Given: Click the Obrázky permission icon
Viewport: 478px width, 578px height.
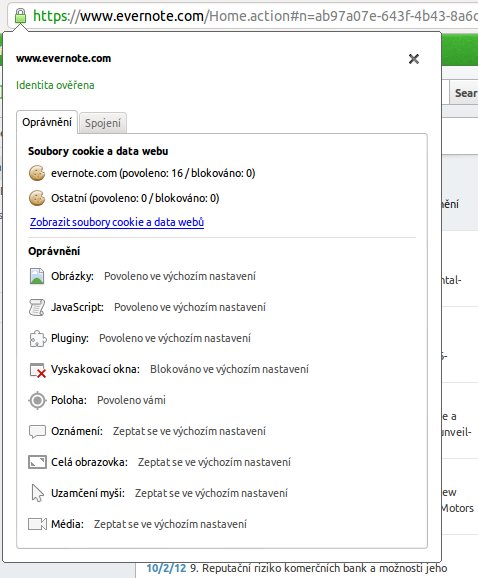Looking at the screenshot, I should 37,276.
